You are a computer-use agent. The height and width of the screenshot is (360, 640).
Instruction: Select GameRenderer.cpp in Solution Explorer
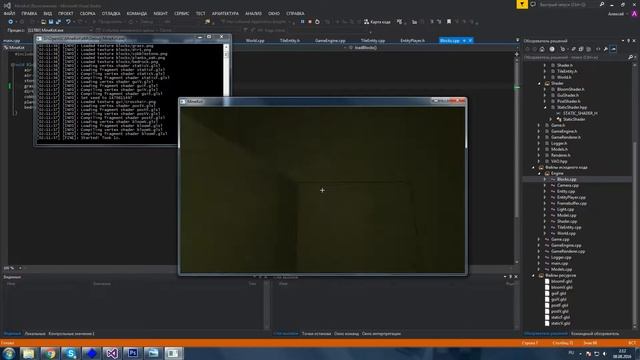[x=568, y=251]
